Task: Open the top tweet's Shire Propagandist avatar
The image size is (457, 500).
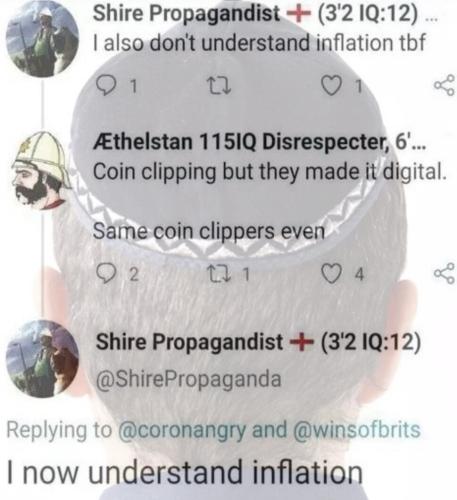Action: pos(43,39)
